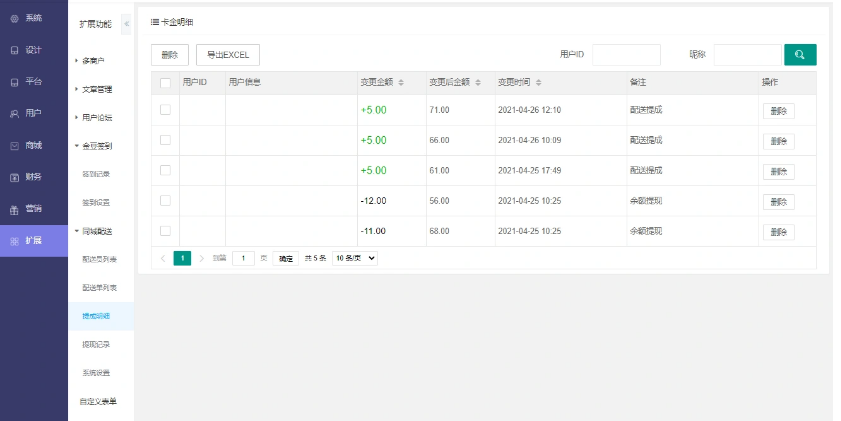Select 配送员列表 in the side menu
Image resolution: width=841 pixels, height=421 pixels.
(99, 259)
